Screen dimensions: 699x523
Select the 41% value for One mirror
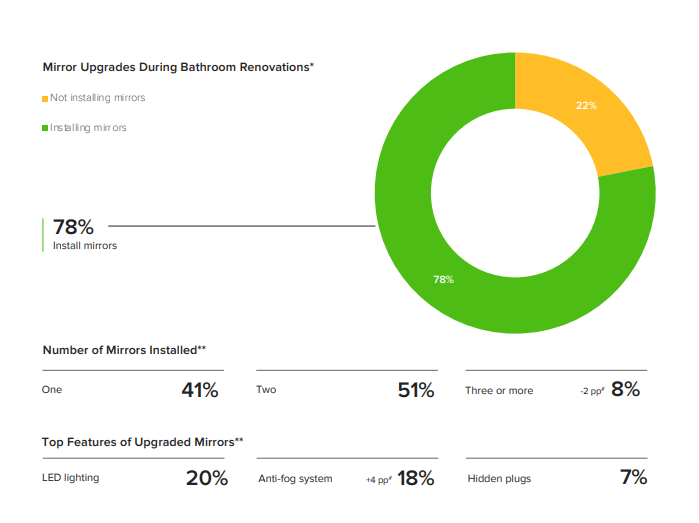(200, 390)
